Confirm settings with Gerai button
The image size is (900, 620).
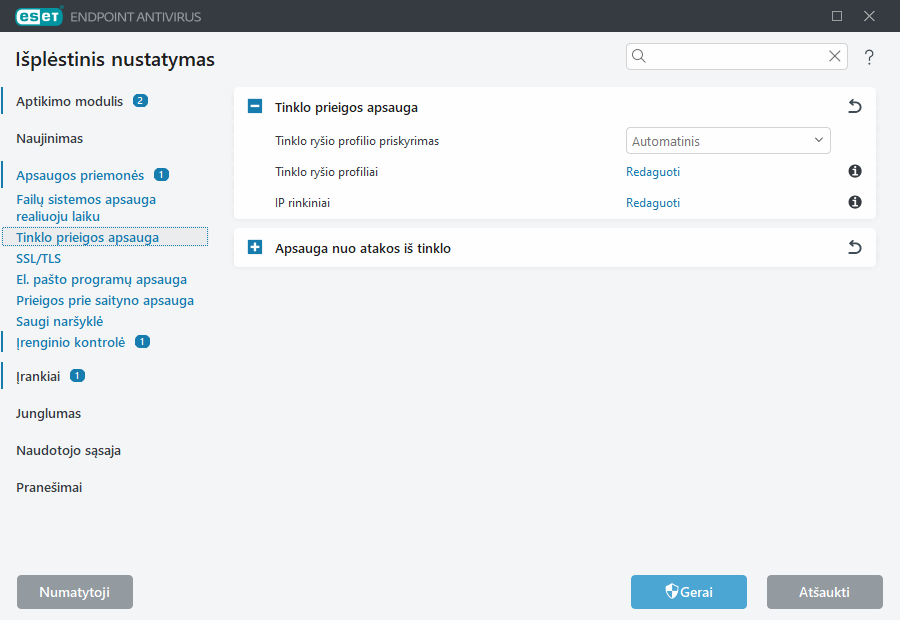[689, 592]
